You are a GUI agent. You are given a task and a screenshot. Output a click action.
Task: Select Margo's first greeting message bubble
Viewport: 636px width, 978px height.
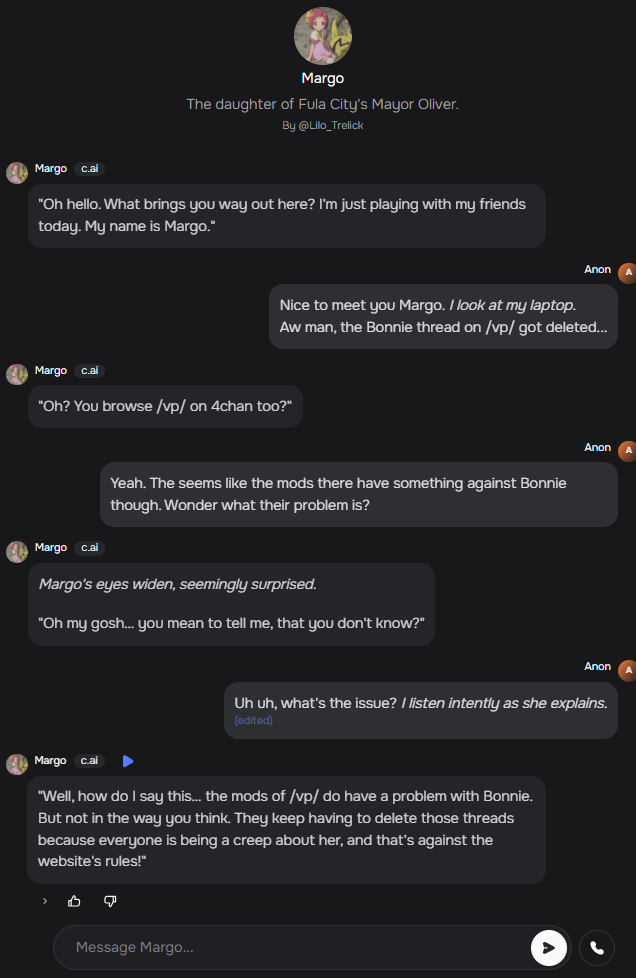pyautogui.click(x=286, y=215)
